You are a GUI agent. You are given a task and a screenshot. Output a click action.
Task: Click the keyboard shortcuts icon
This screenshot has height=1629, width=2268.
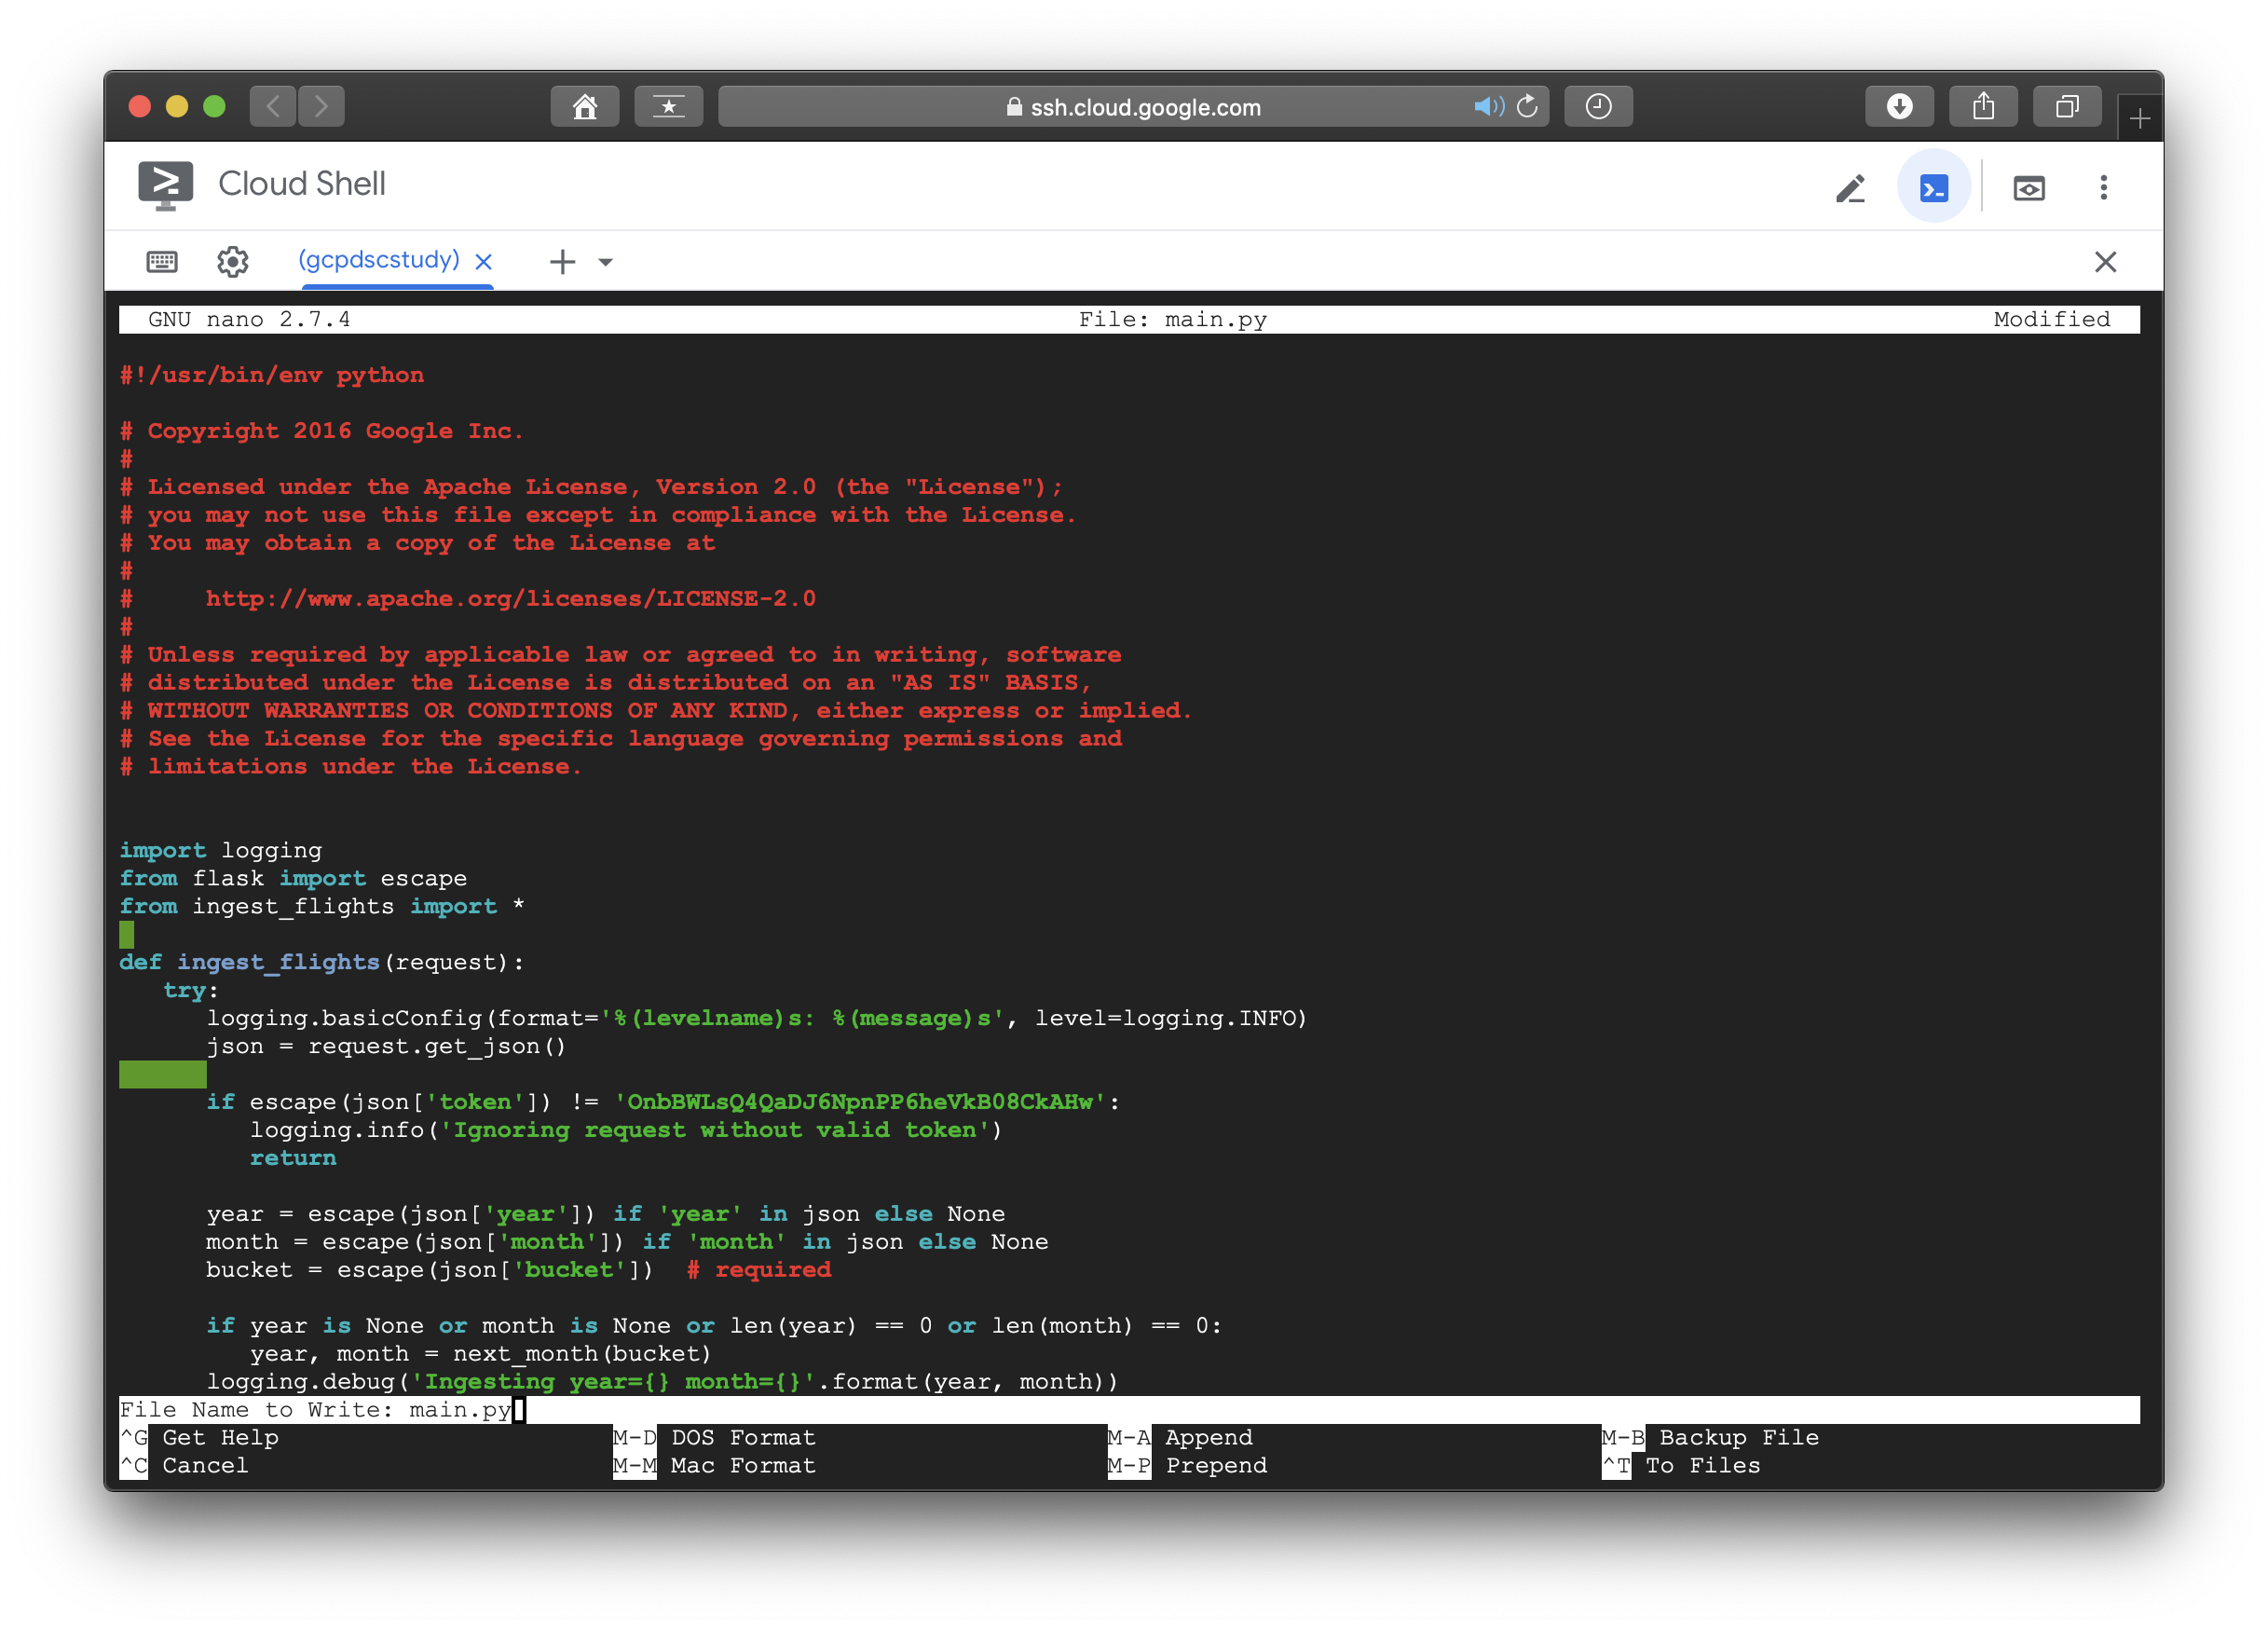(162, 262)
